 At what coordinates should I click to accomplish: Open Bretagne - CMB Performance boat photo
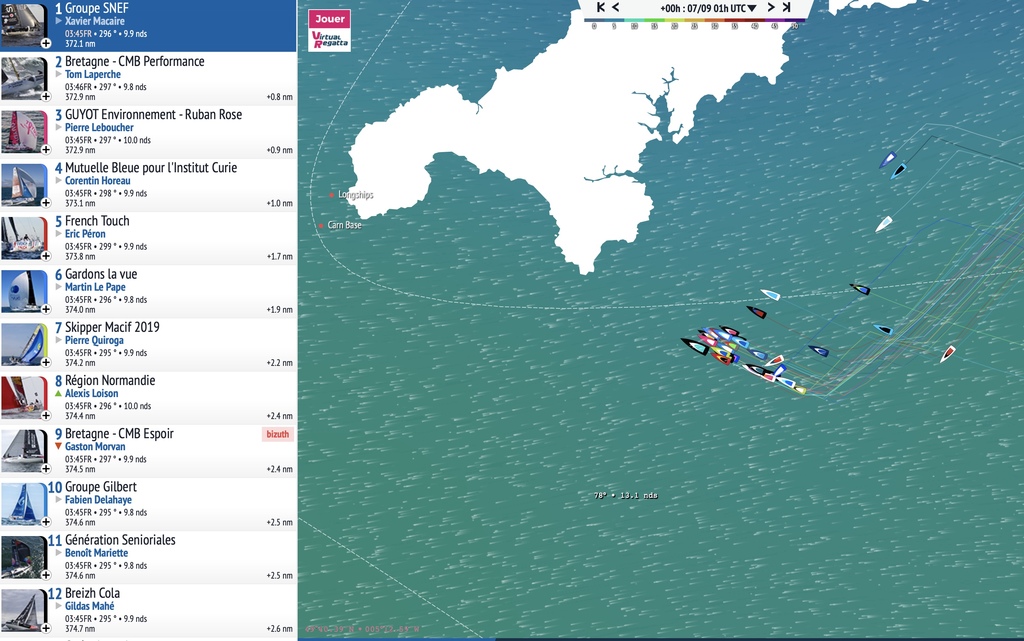click(x=24, y=78)
